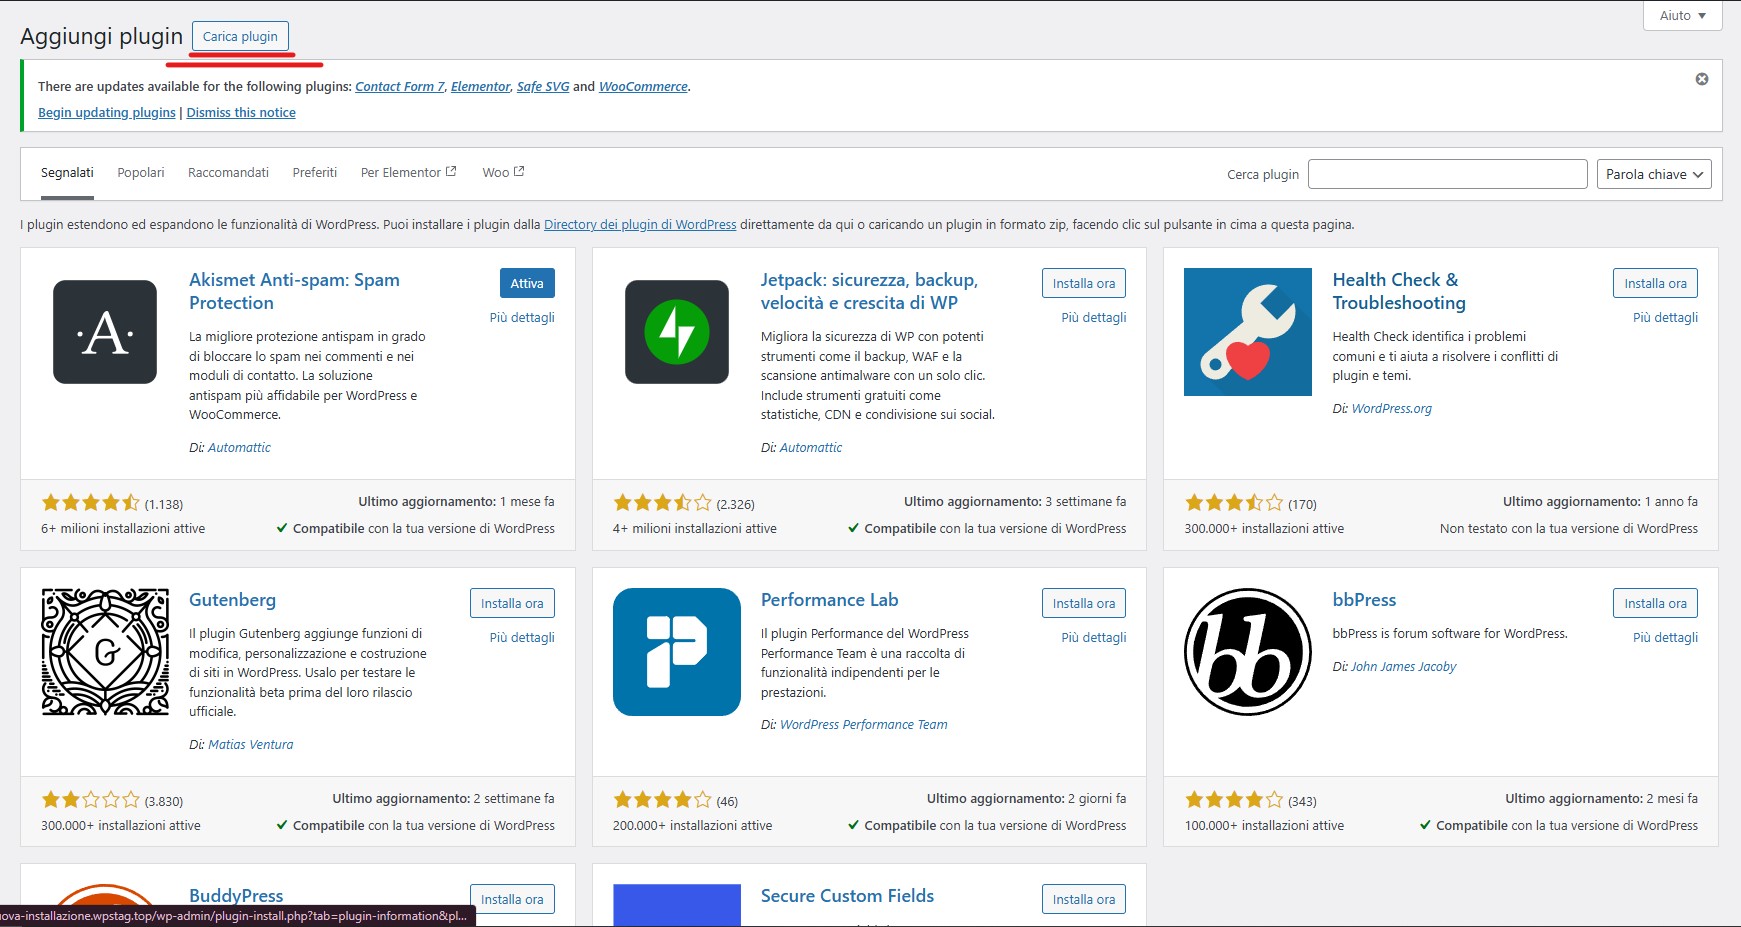Click the Akismet plugin icon
Screen dimensions: 1741x927
(x=105, y=332)
